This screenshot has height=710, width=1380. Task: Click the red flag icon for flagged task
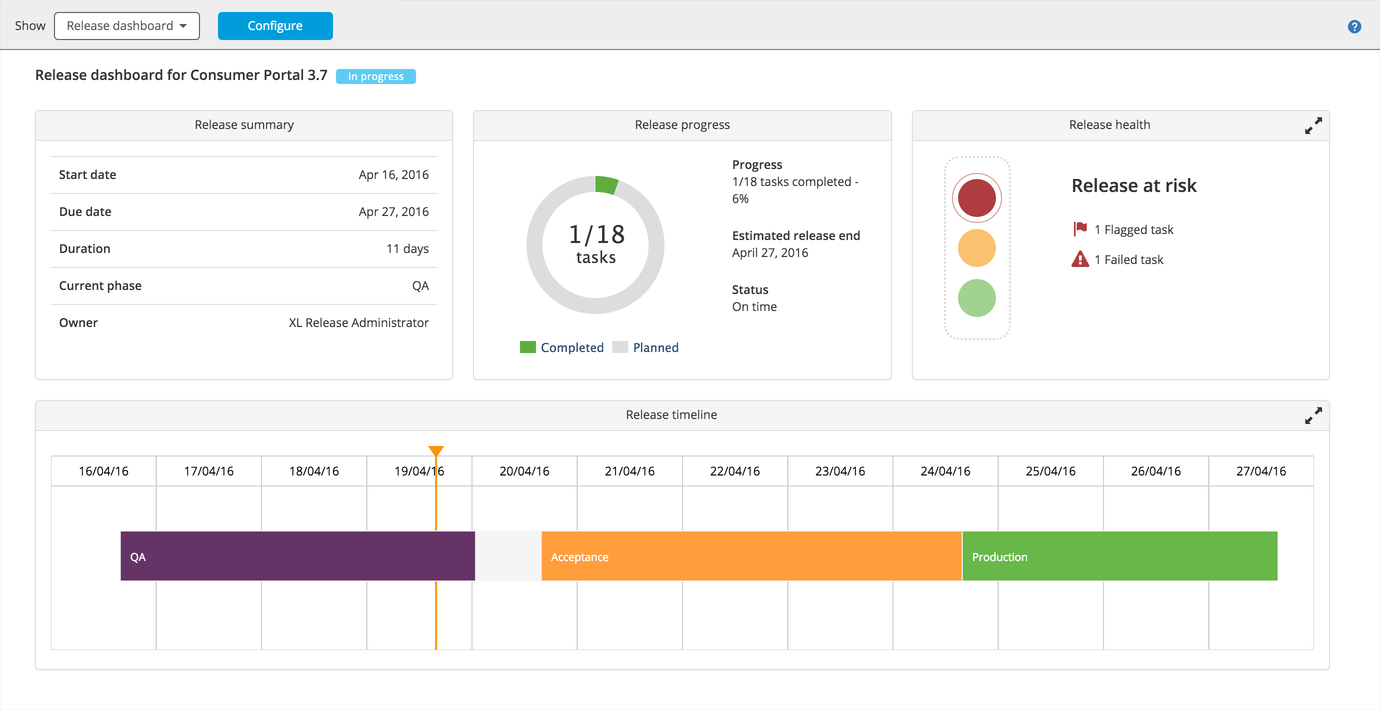click(x=1080, y=229)
